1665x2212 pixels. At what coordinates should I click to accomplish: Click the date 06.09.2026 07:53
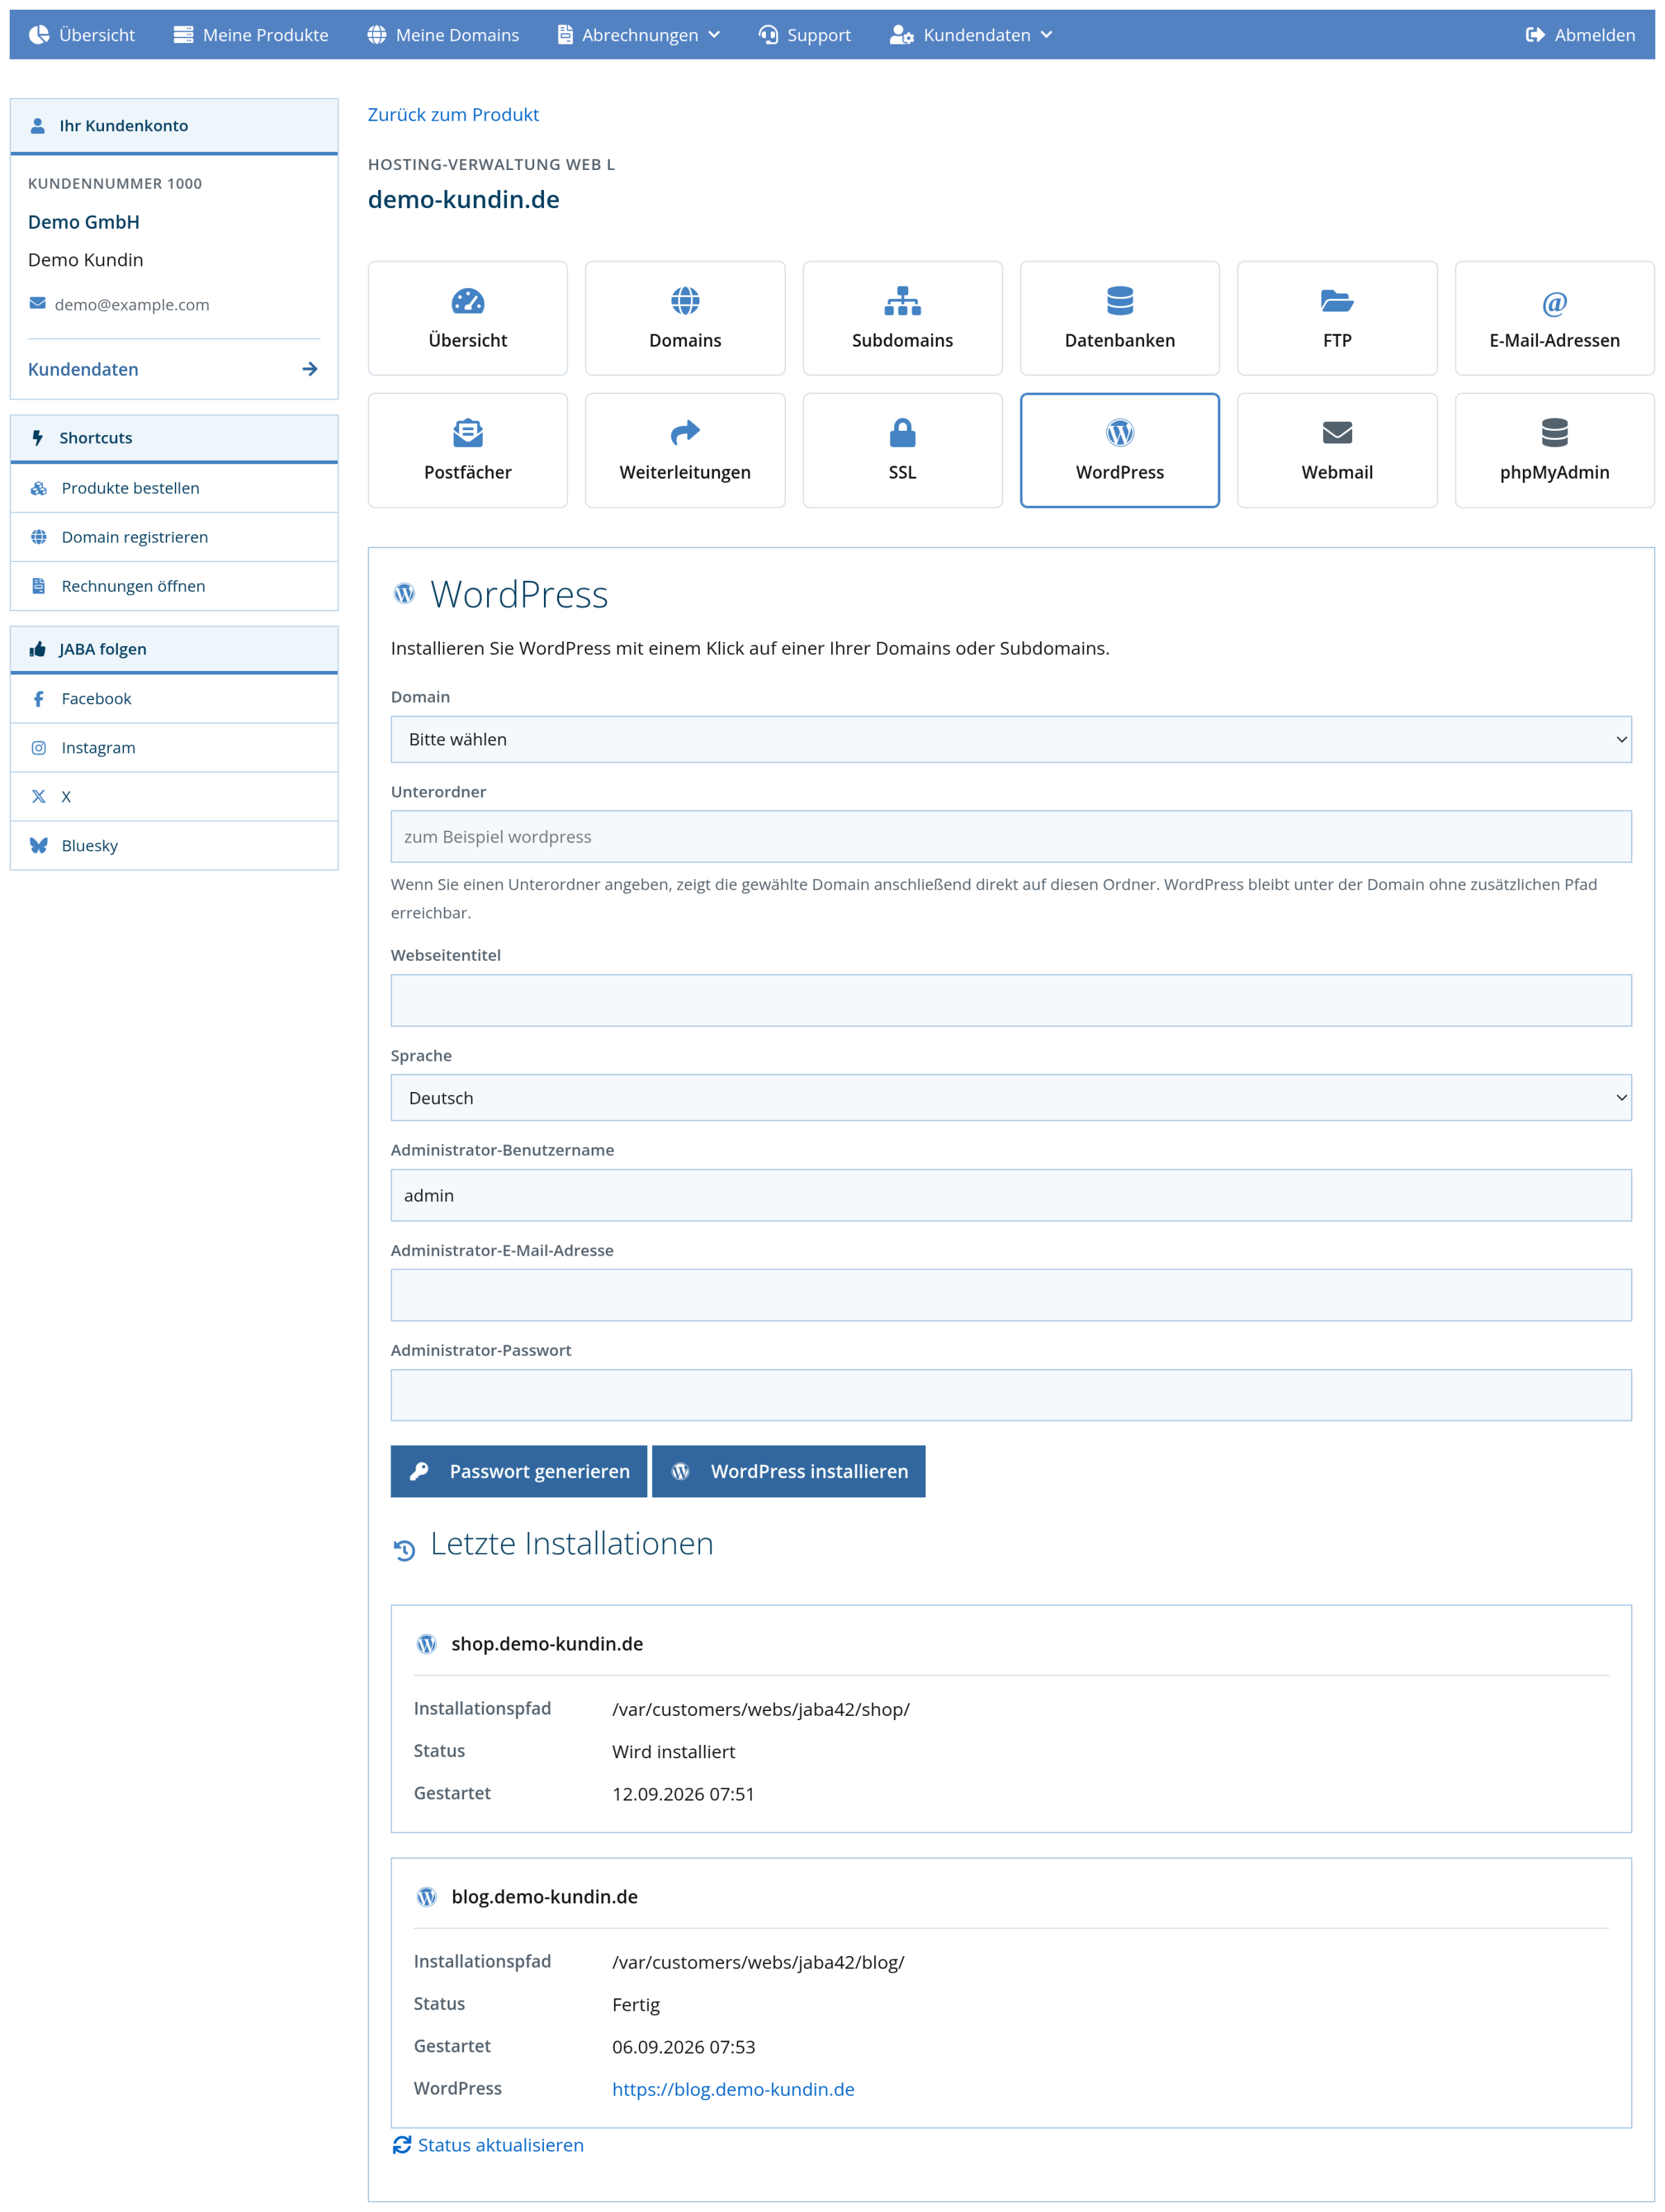[x=683, y=2047]
